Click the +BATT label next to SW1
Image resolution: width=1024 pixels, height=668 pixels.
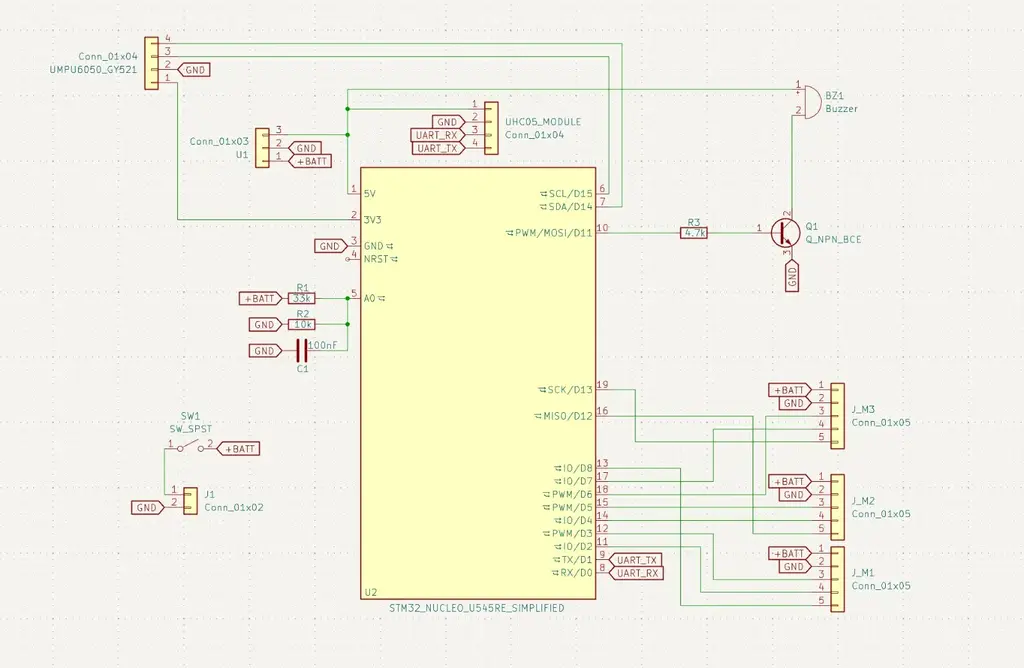tap(238, 449)
